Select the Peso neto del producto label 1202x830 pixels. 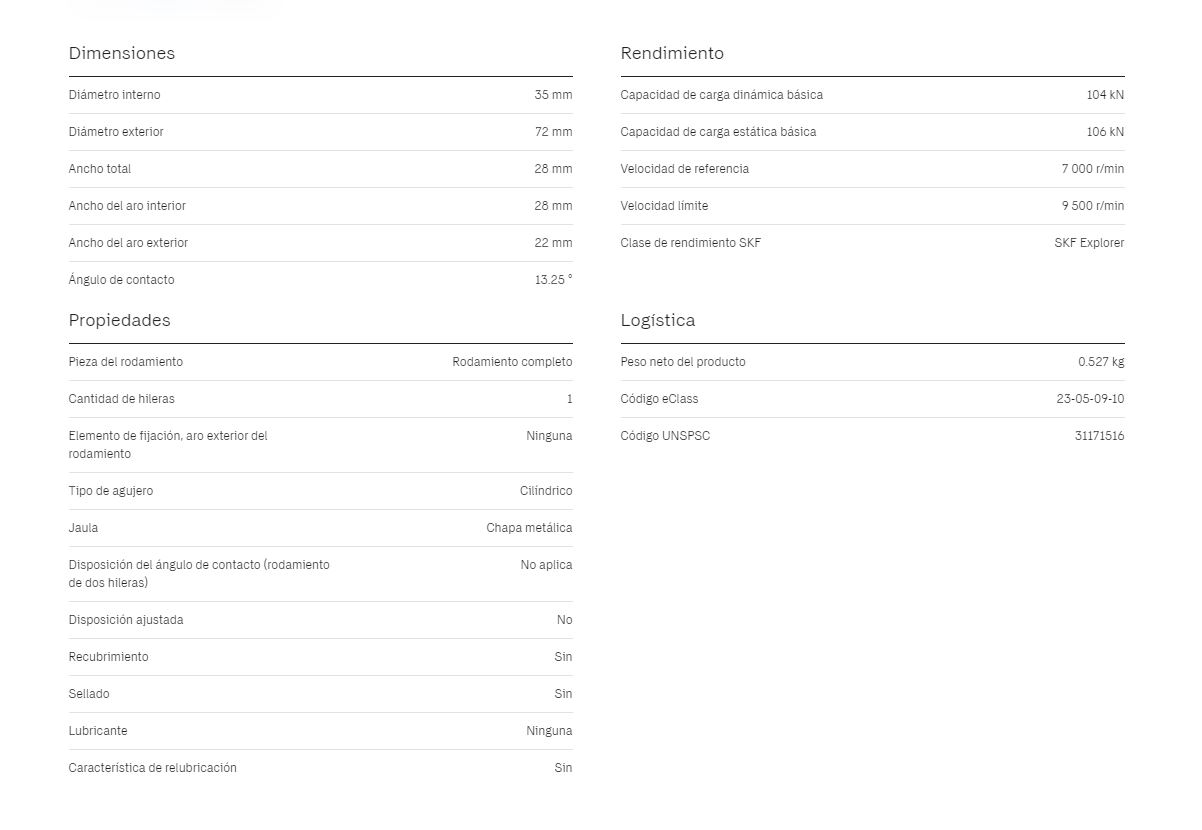(x=682, y=362)
